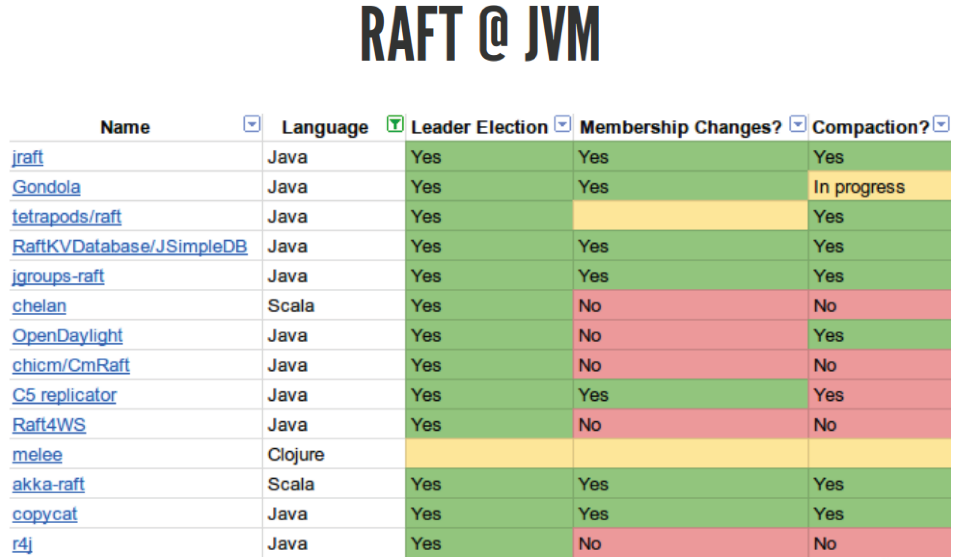This screenshot has width=957, height=560.
Task: Click the Compaction column filter arrow
Action: (941, 125)
